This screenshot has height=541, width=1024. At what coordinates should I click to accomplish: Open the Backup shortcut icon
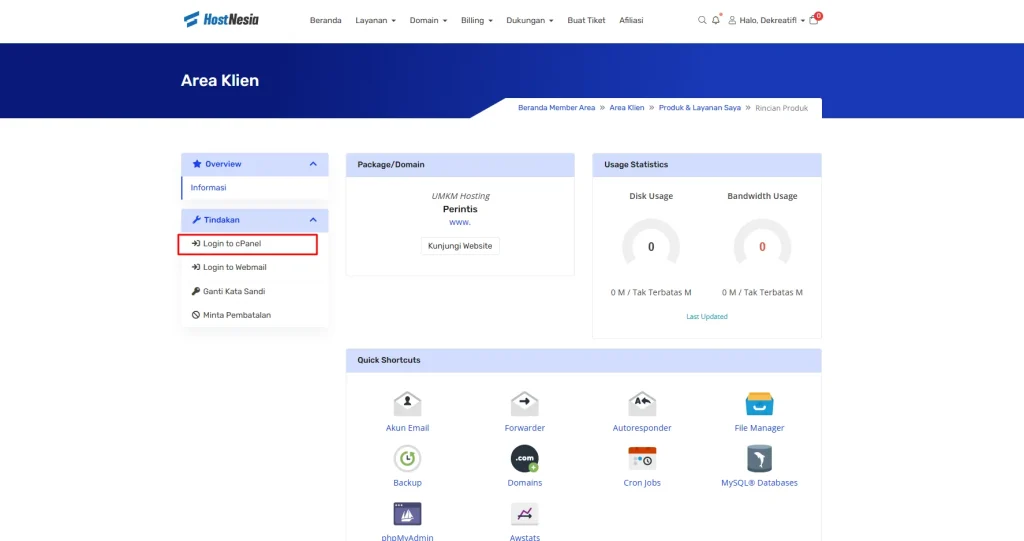point(407,459)
